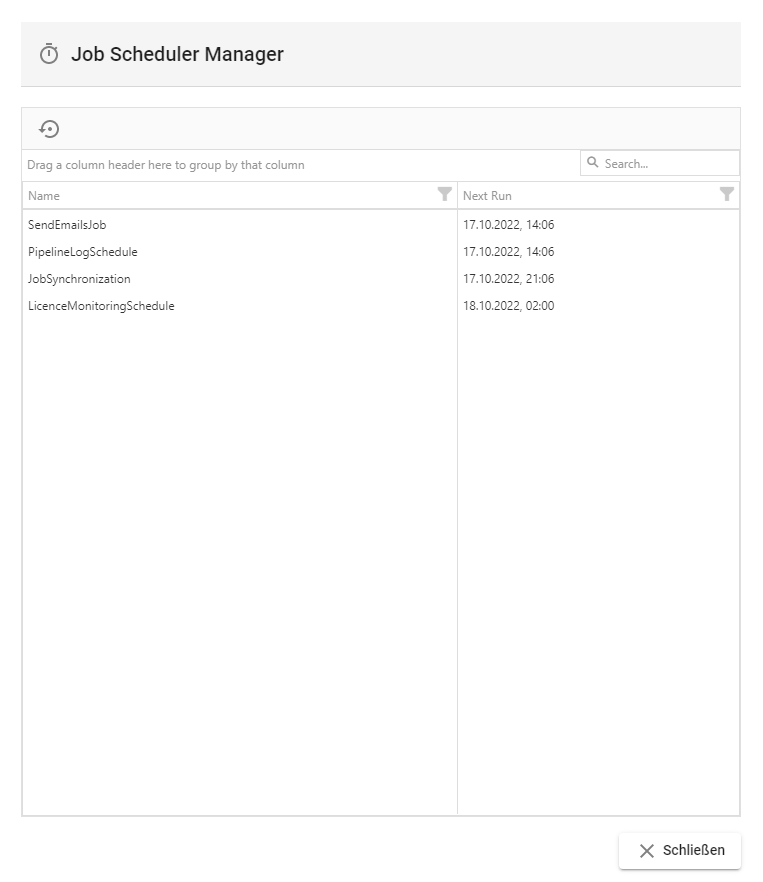This screenshot has width=763, height=882.
Task: Click the Job Scheduler Manager title text
Action: (177, 54)
